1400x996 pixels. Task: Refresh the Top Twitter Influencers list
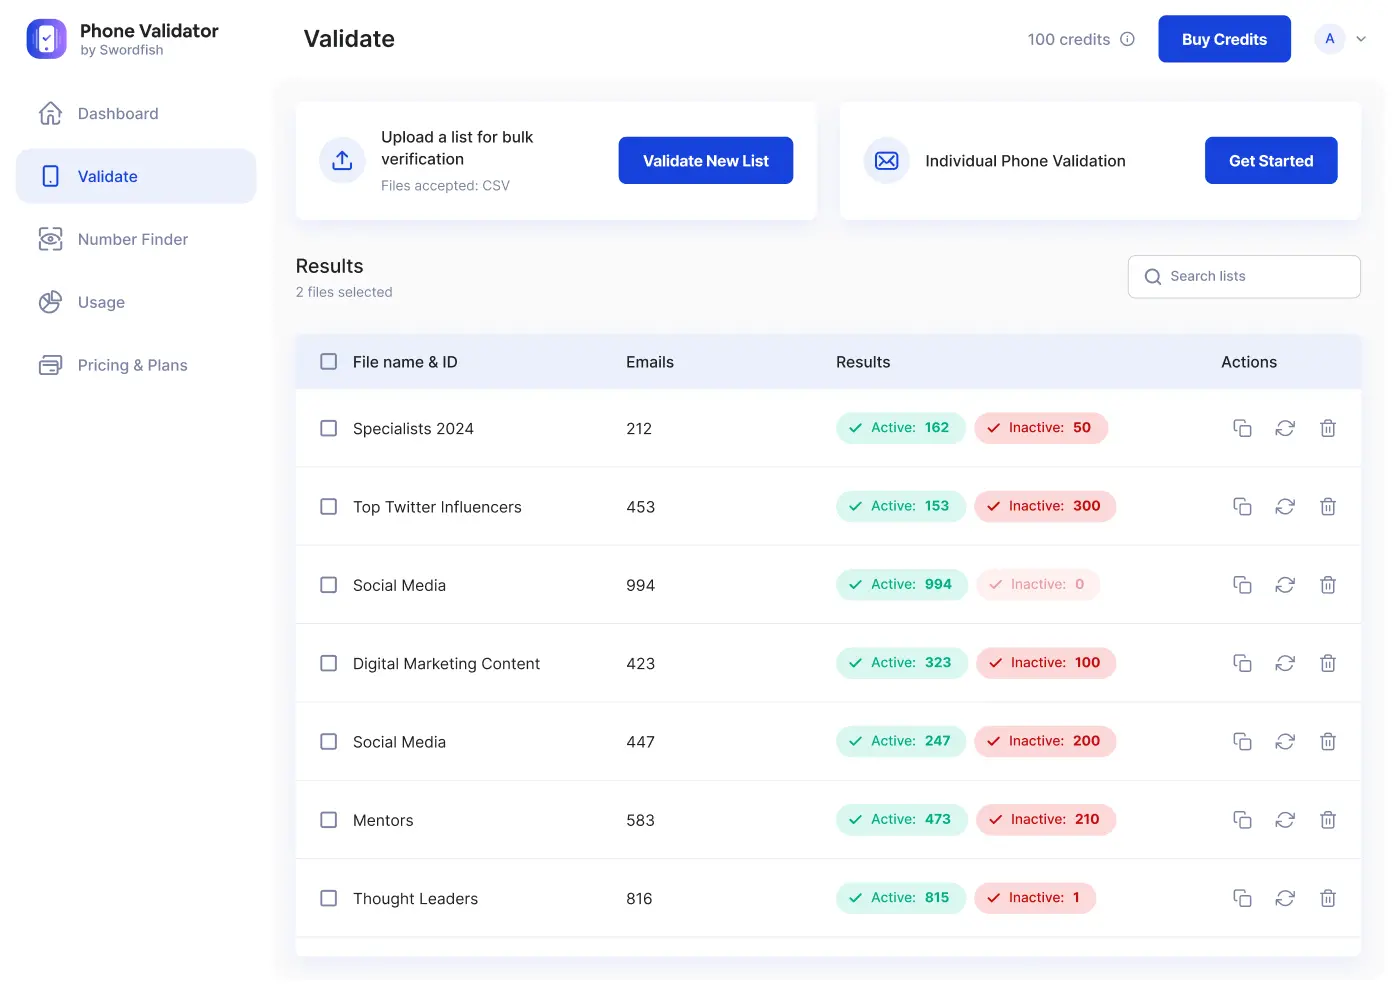[x=1285, y=507]
